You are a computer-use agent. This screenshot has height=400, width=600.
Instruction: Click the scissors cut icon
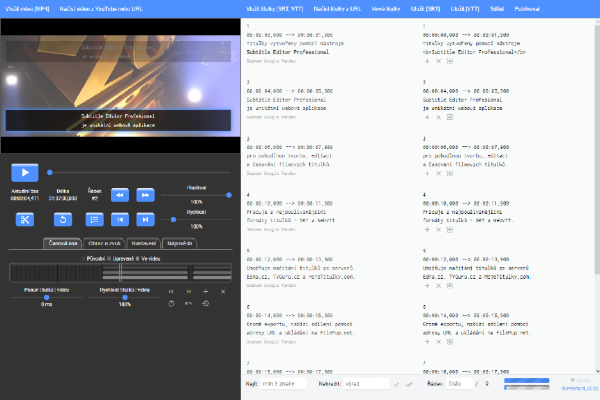click(25, 219)
